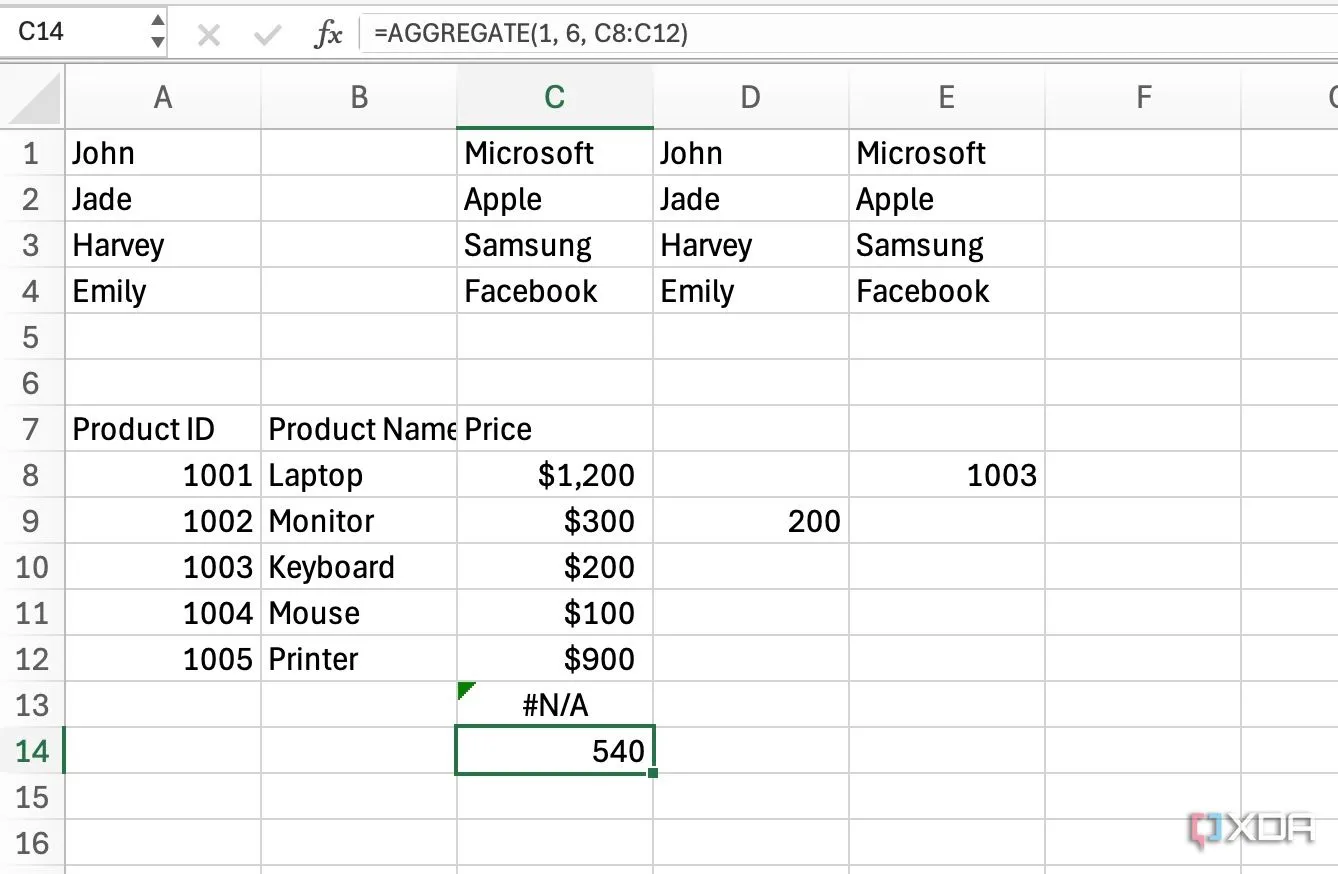Select column C header

point(554,97)
